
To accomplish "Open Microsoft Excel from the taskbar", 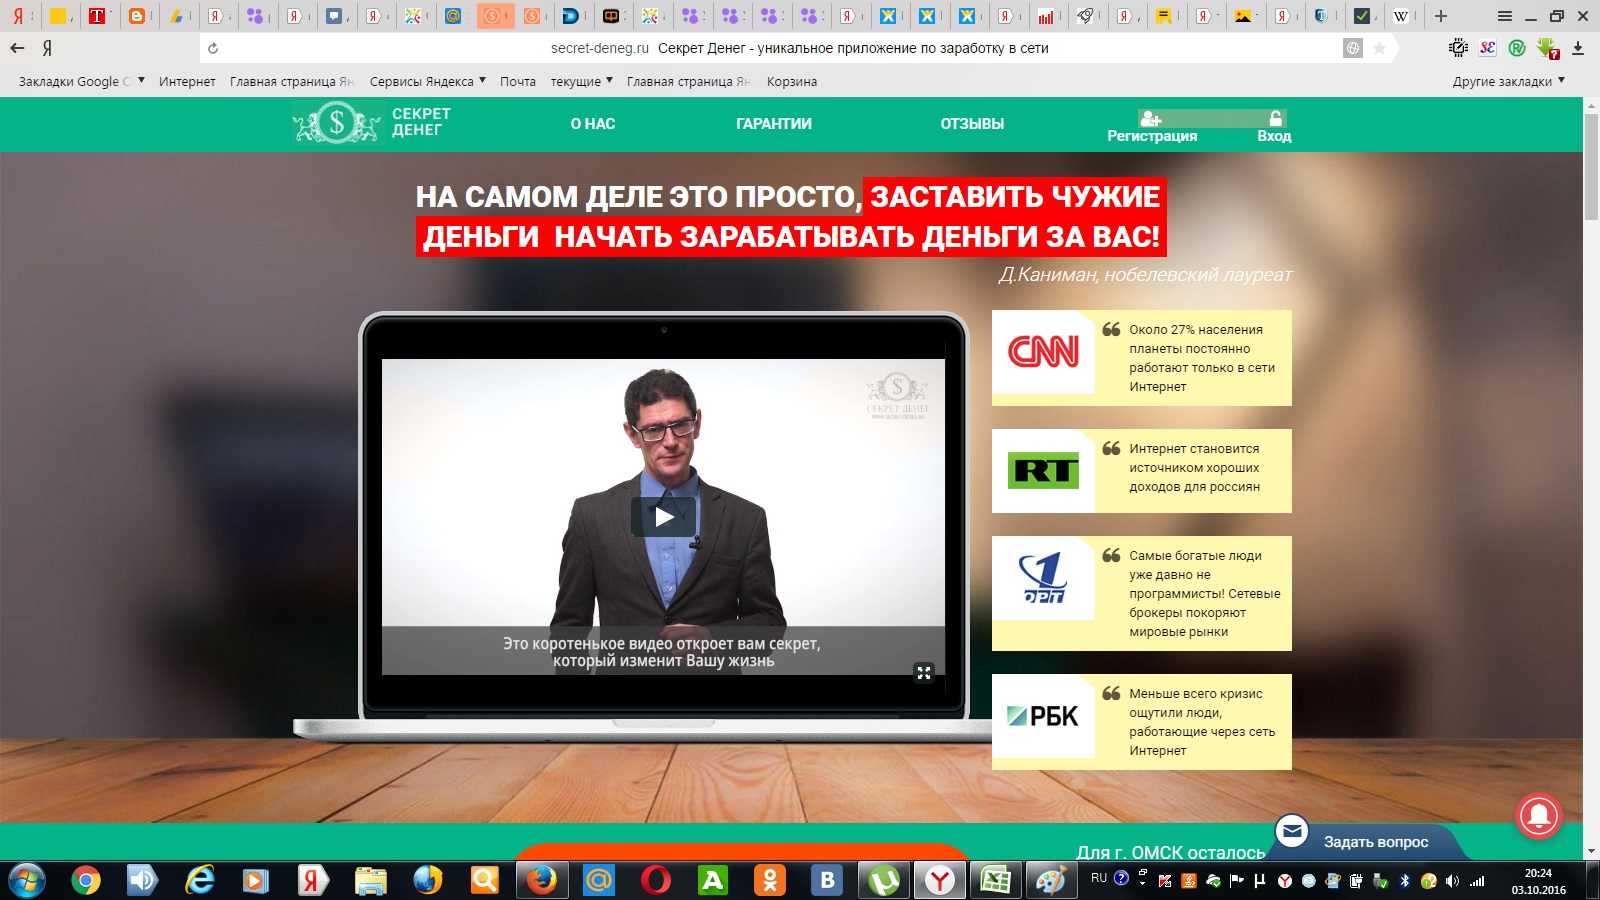I will pos(995,881).
